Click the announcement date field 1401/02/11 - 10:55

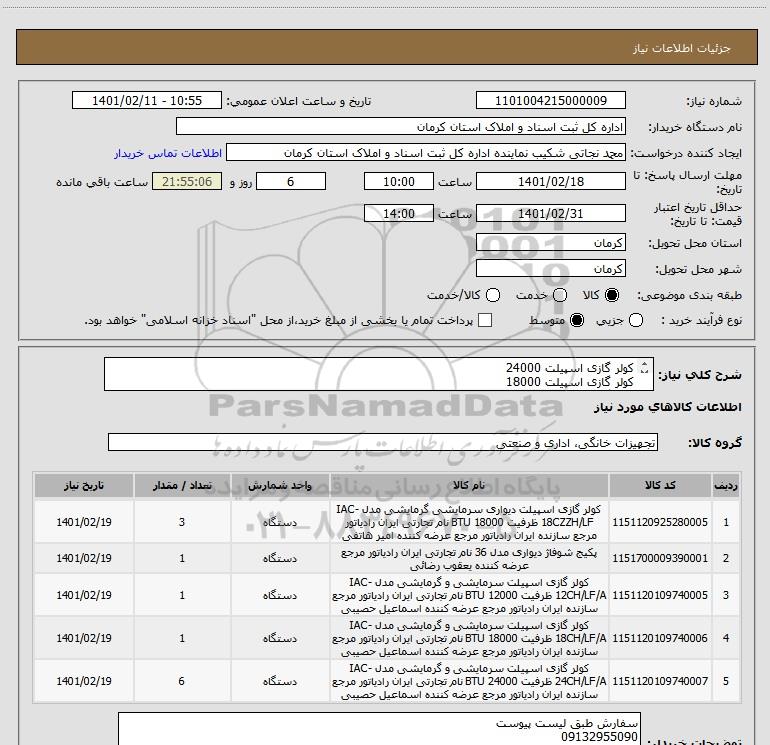tap(147, 100)
